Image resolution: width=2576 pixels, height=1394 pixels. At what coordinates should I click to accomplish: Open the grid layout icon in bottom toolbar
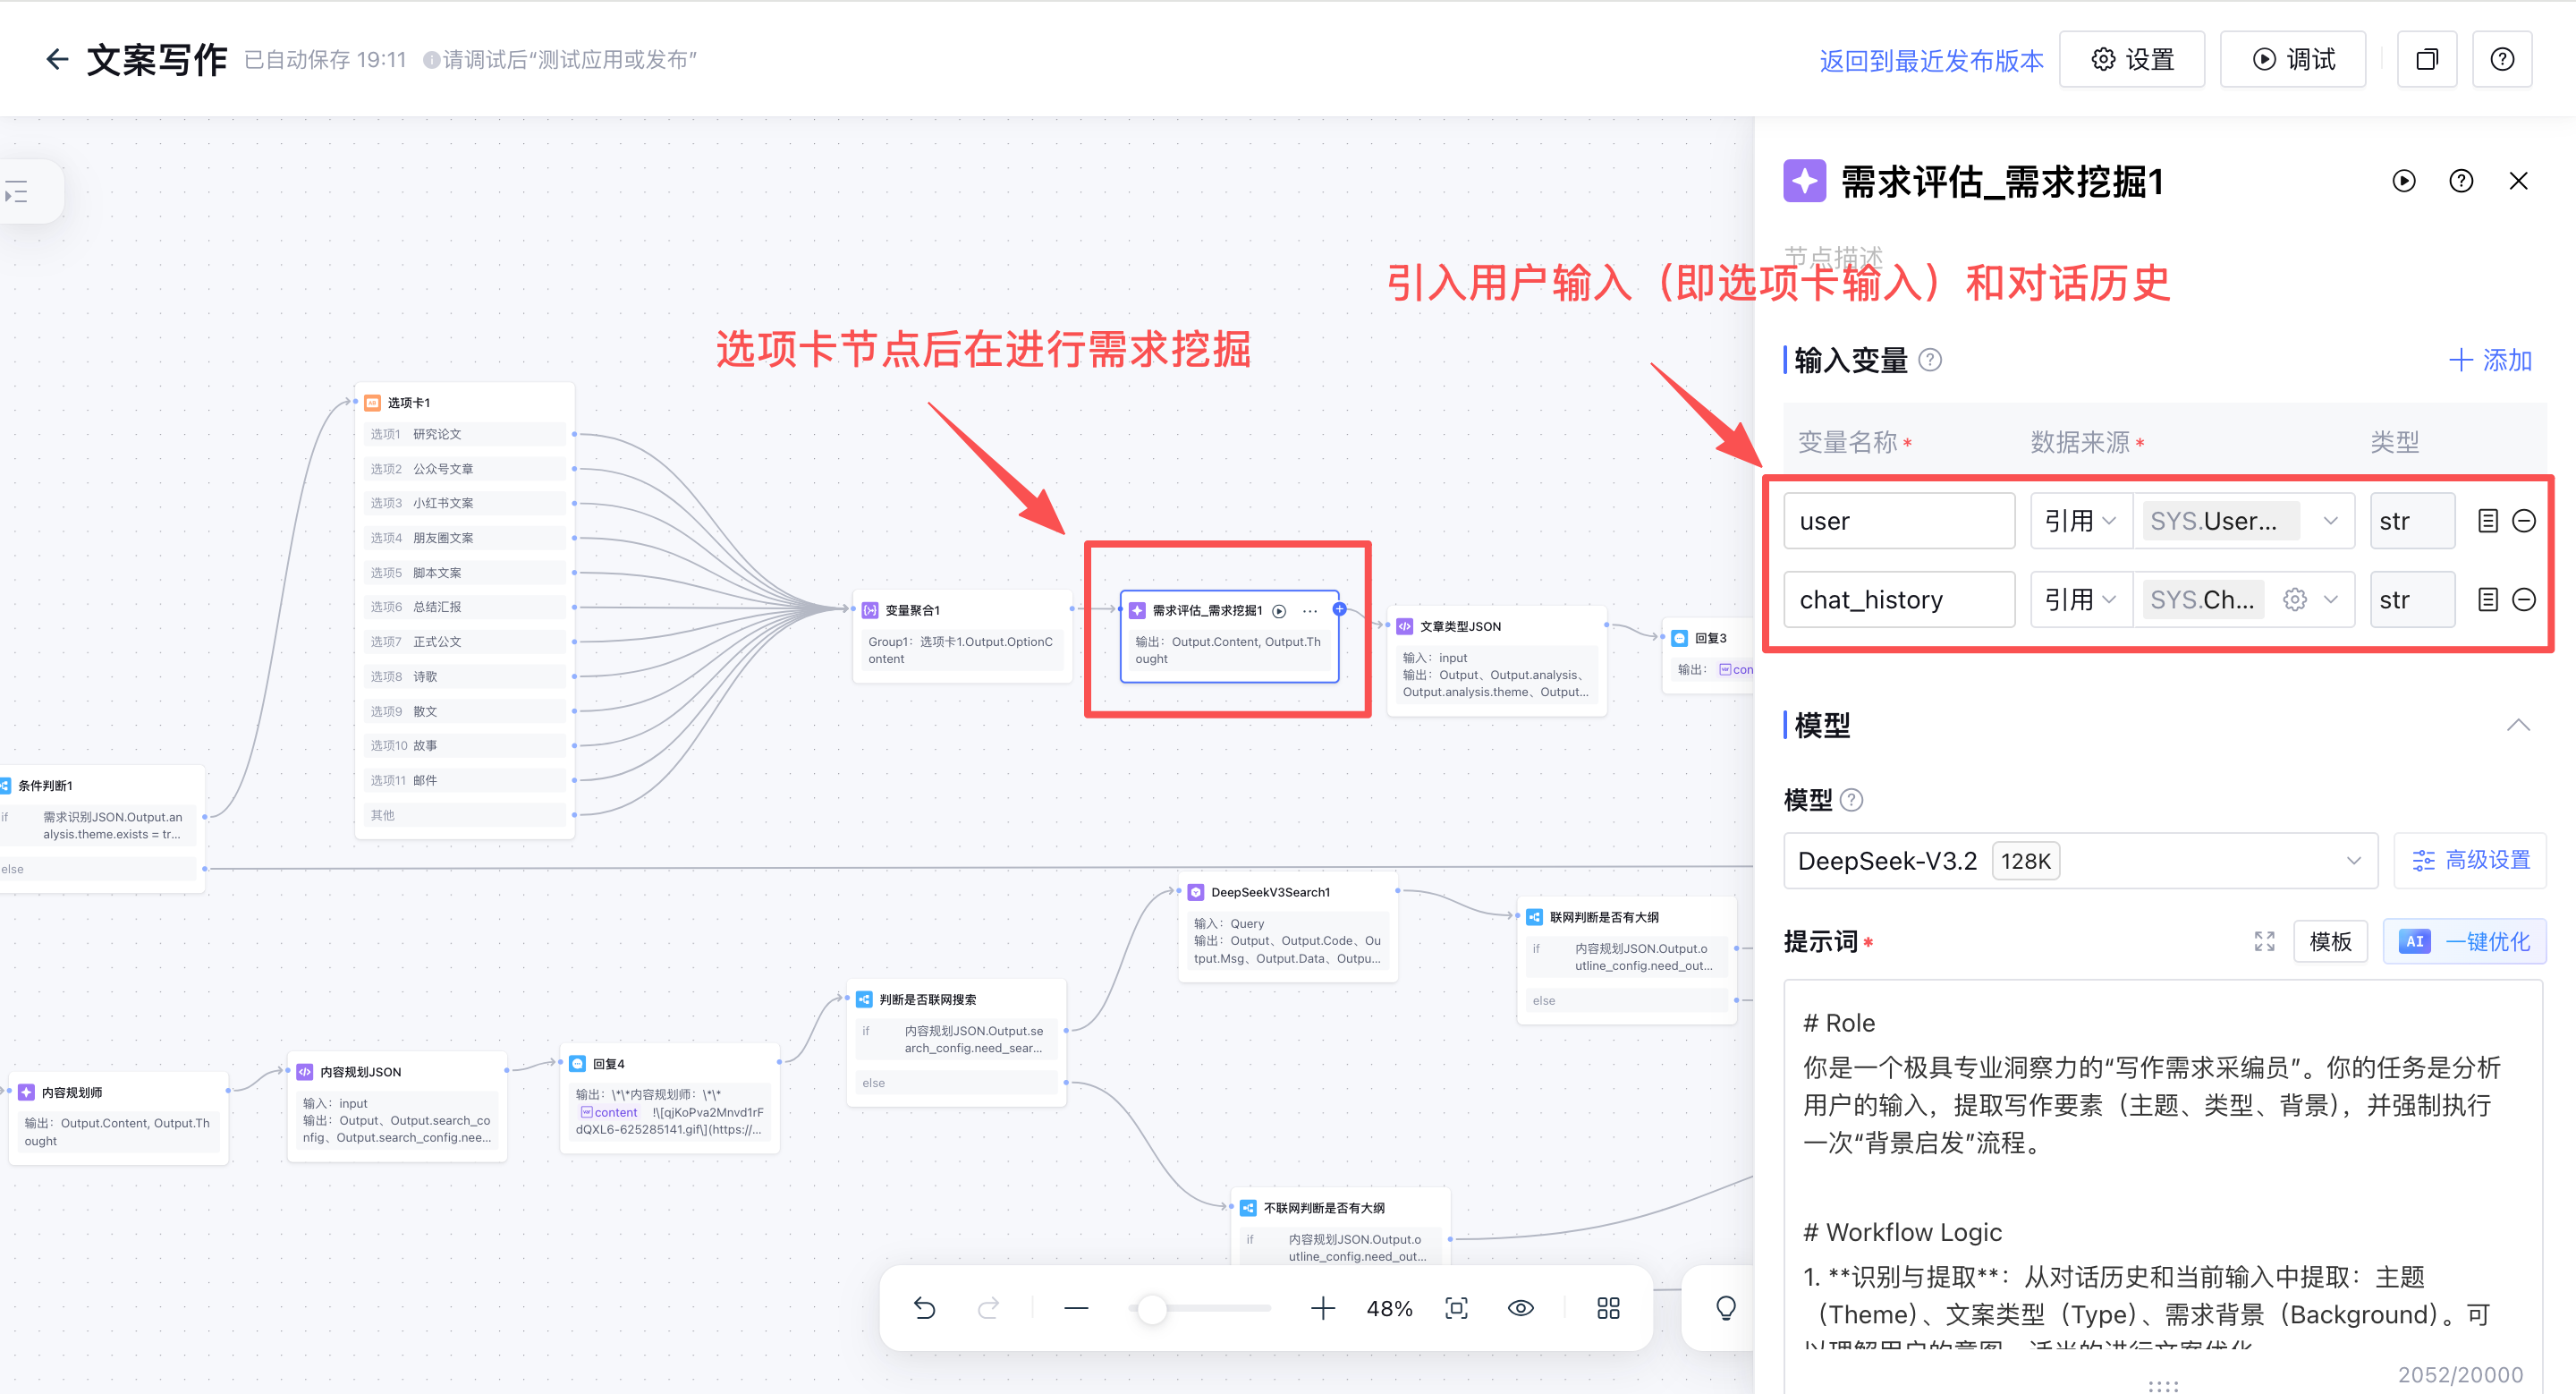[x=1608, y=1308]
